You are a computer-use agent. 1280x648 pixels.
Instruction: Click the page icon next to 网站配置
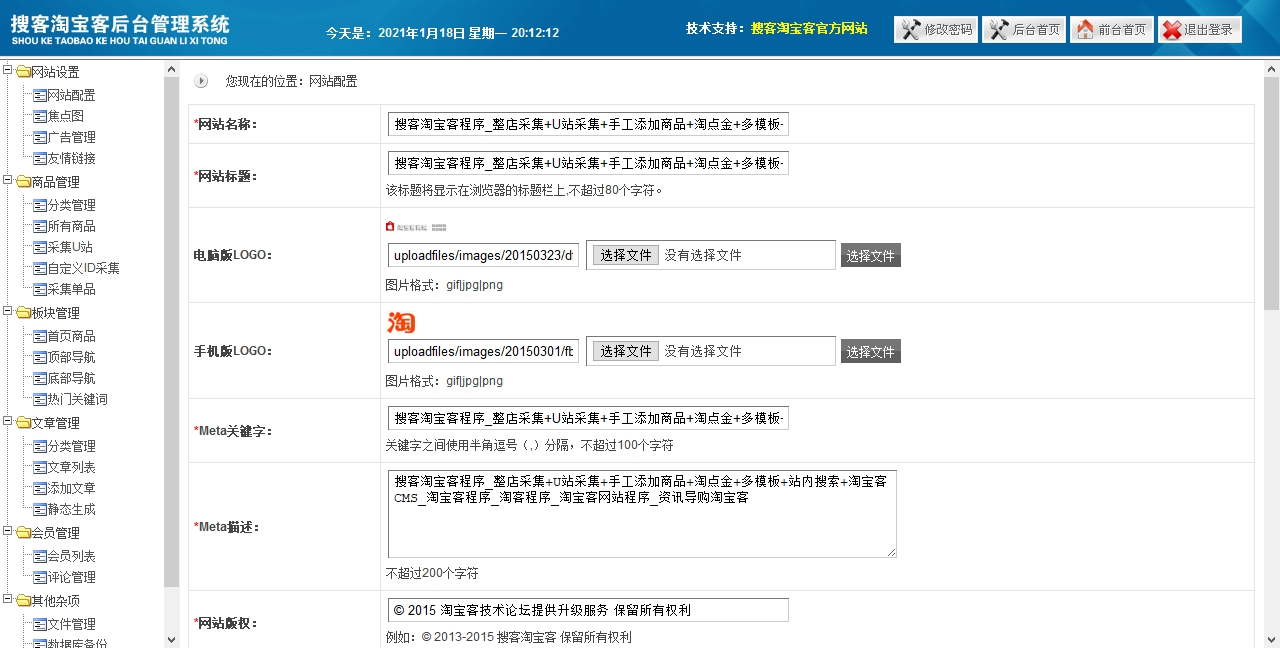click(x=40, y=96)
